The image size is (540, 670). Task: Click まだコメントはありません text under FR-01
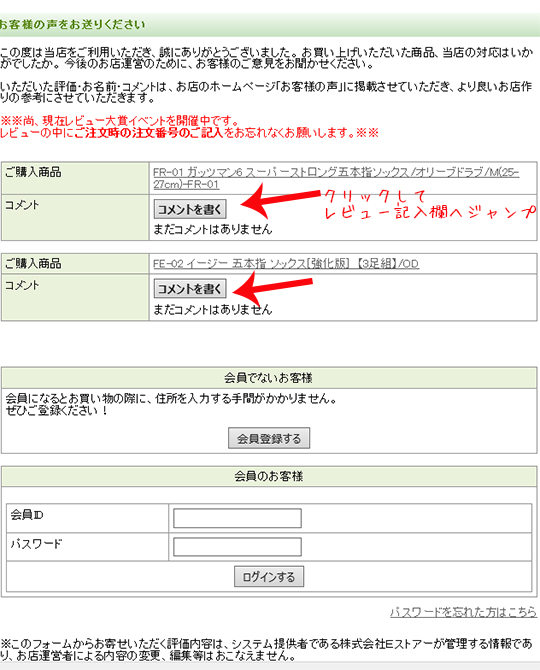(213, 229)
